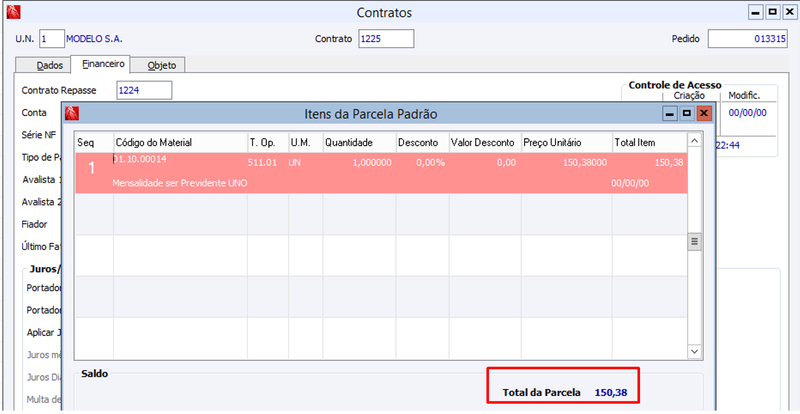Edit the Contrato Repasse field
This screenshot has height=414, width=800.
point(144,90)
